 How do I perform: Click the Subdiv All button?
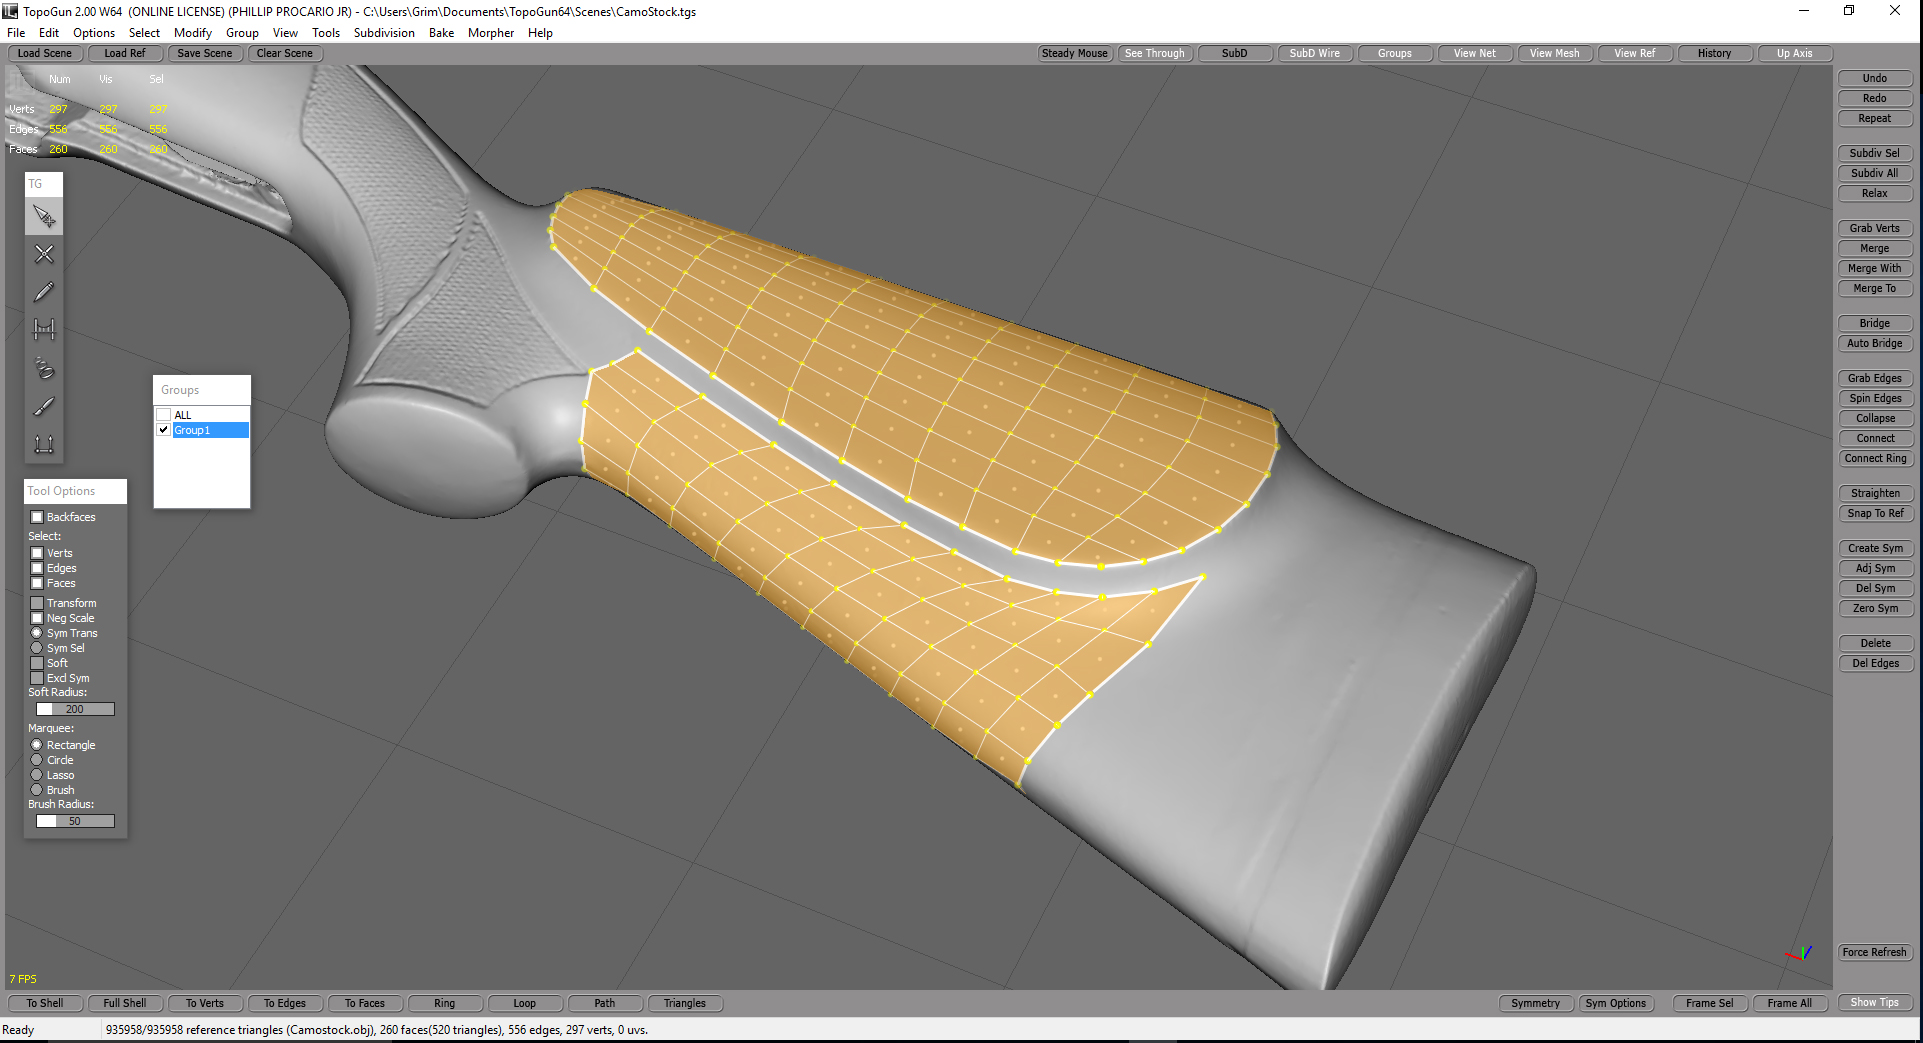1875,173
